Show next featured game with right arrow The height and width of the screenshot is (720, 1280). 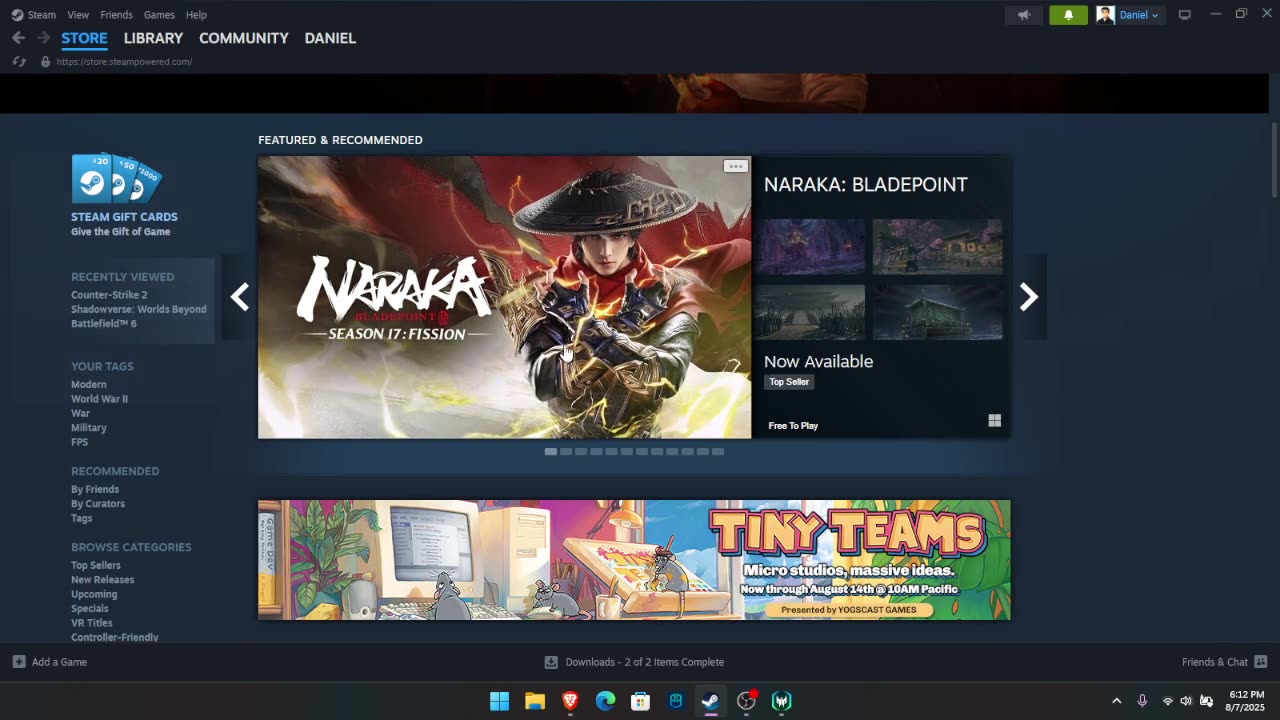coord(1029,297)
